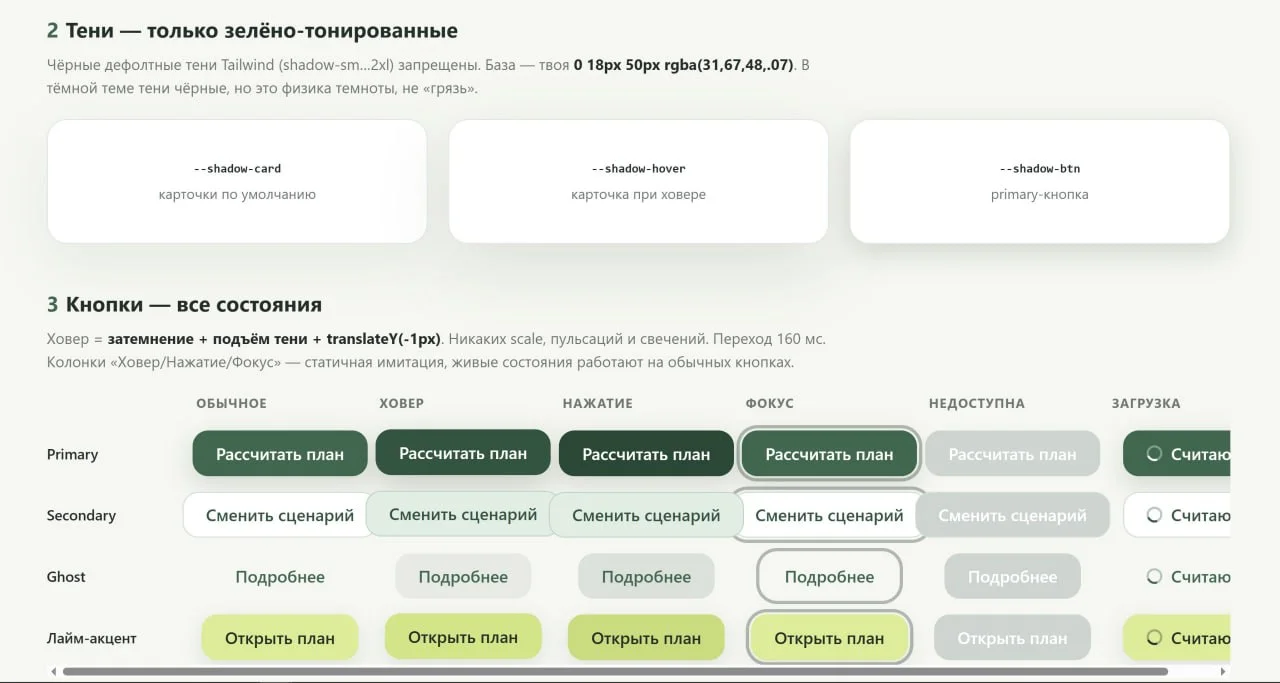Click the spinner icon in the lime loading button
The image size is (1280, 683).
(x=1153, y=637)
